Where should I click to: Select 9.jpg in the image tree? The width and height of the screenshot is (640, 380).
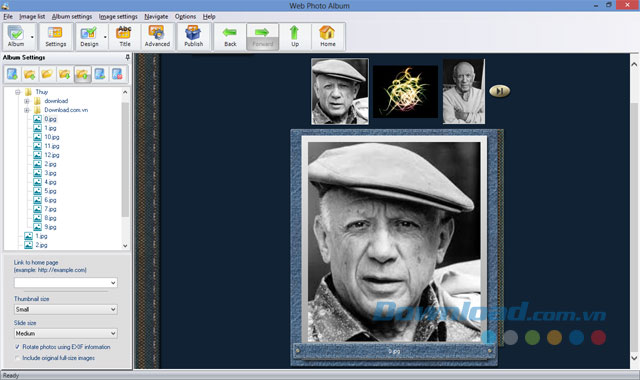[x=50, y=227]
